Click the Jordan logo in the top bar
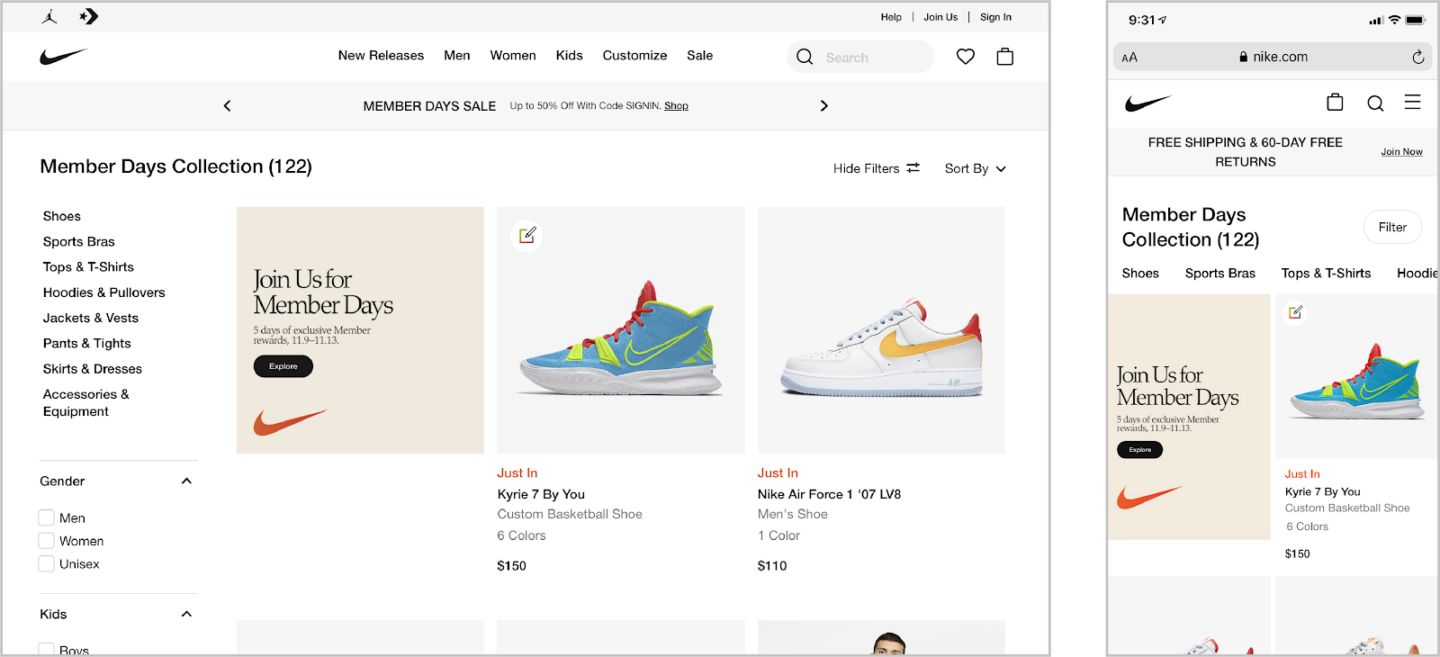 50,16
